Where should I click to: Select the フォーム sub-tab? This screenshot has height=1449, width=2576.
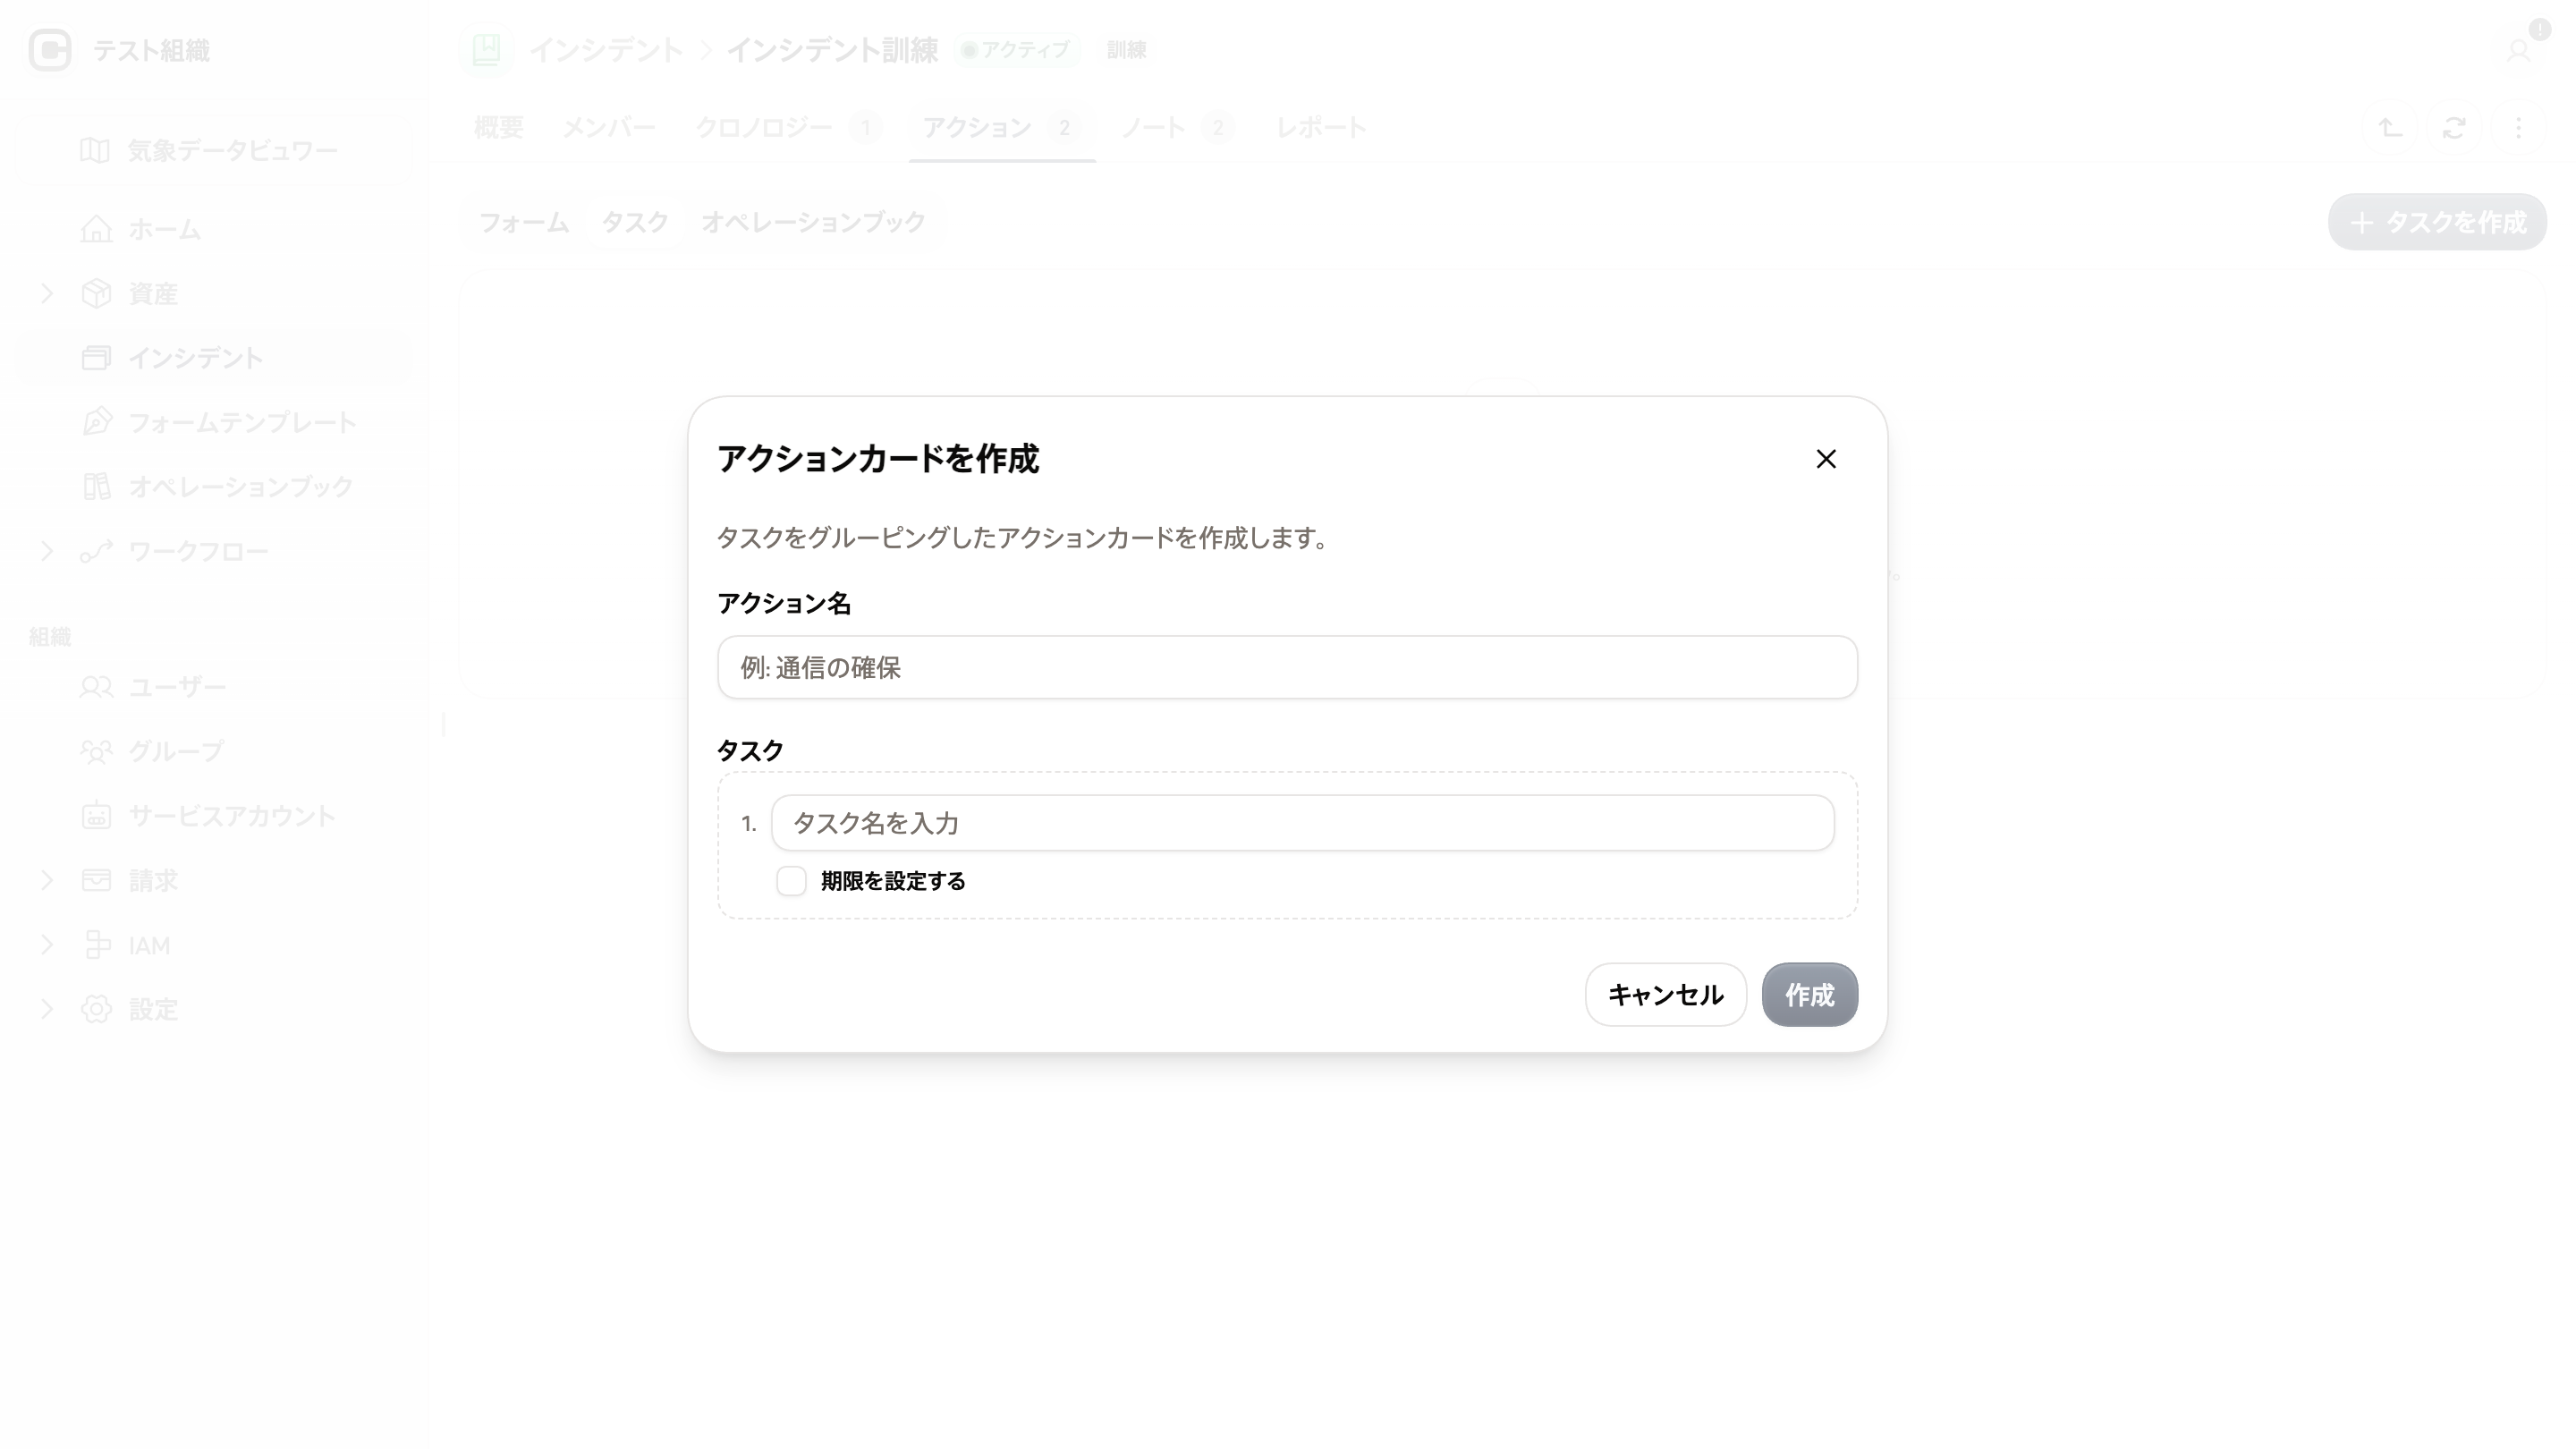[x=524, y=222]
